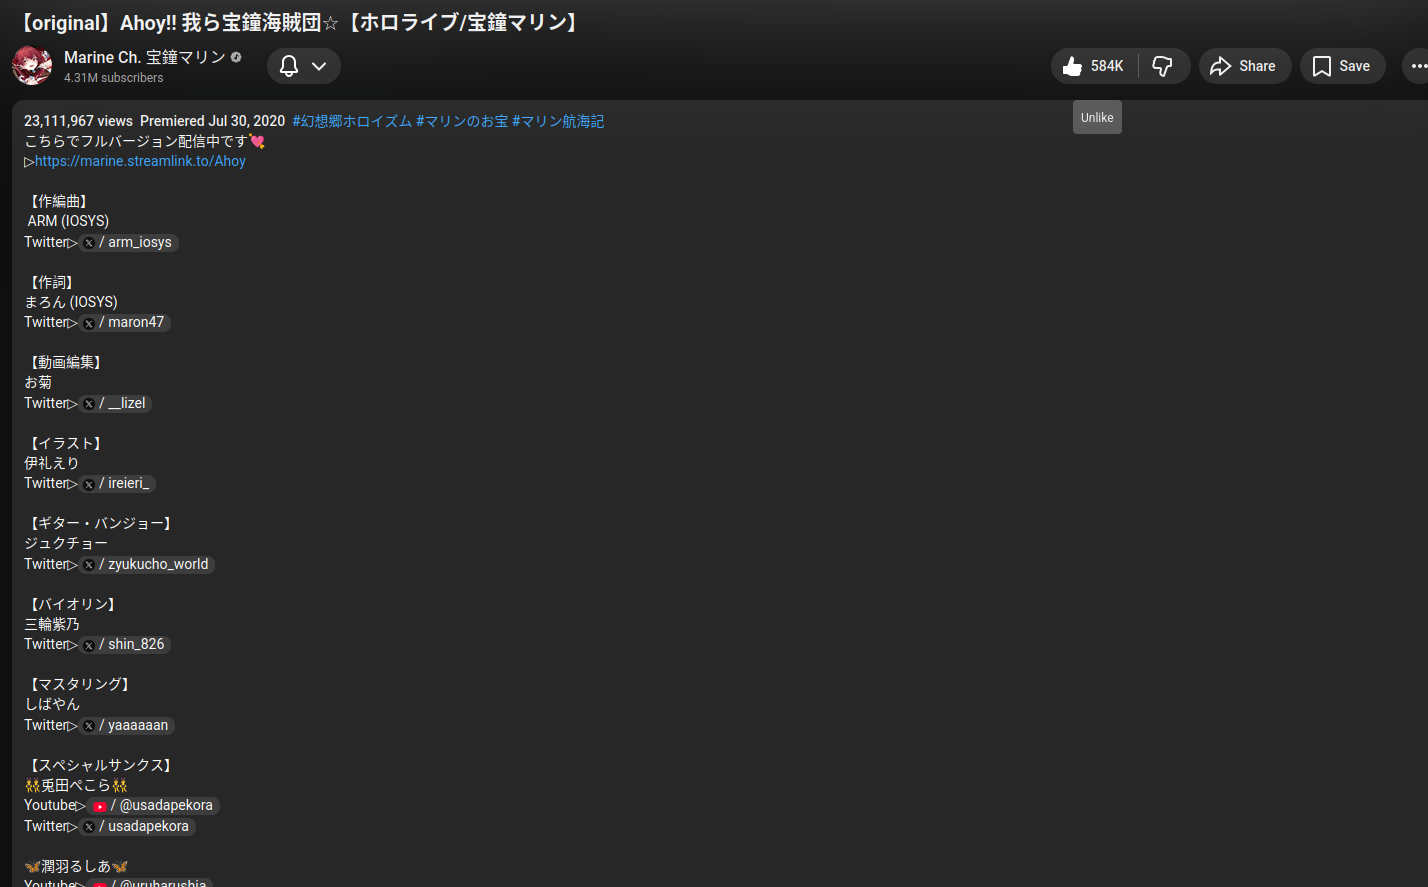Viewport: 1428px width, 887px height.
Task: Click the 三輪紫乃 credit name
Action: tap(52, 624)
